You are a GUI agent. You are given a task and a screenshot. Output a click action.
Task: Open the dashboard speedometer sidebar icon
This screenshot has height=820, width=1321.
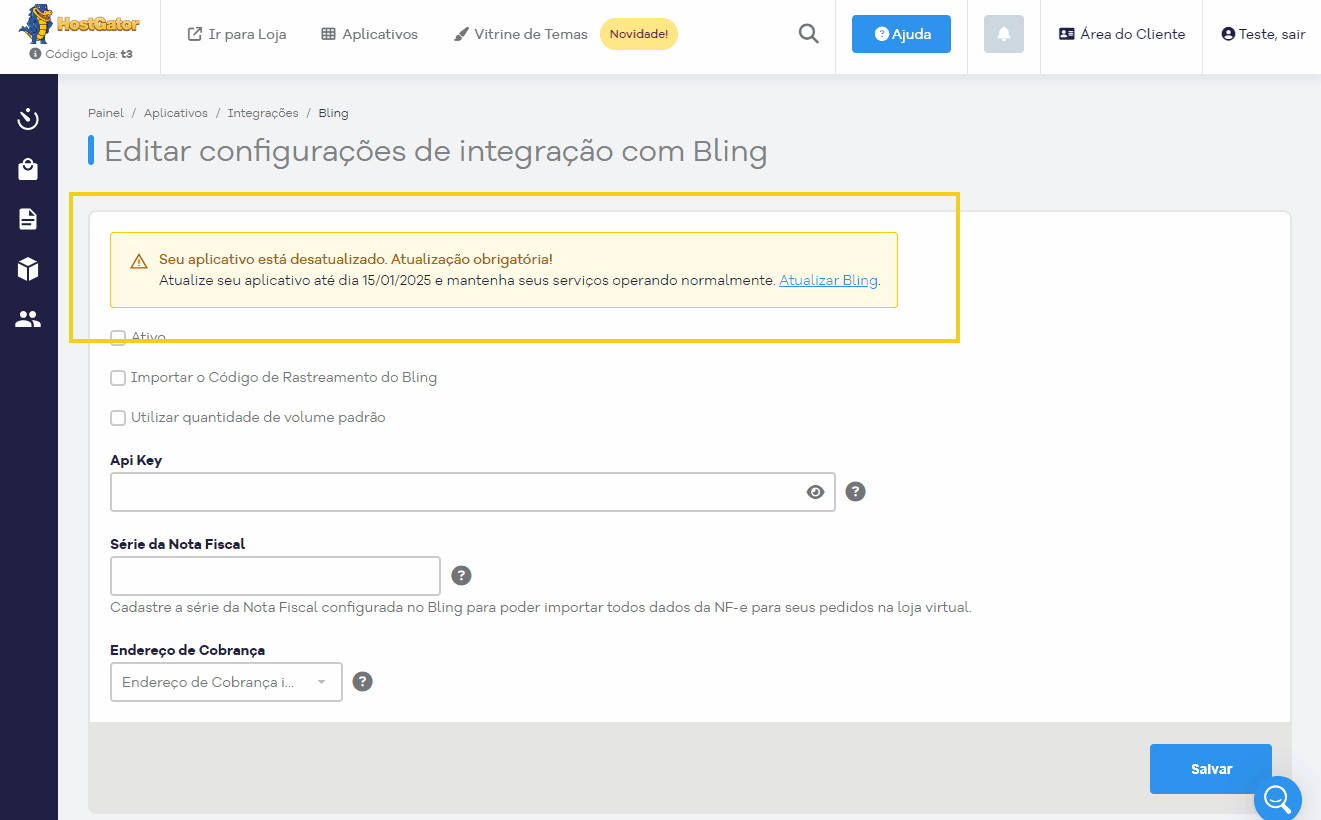click(x=28, y=120)
